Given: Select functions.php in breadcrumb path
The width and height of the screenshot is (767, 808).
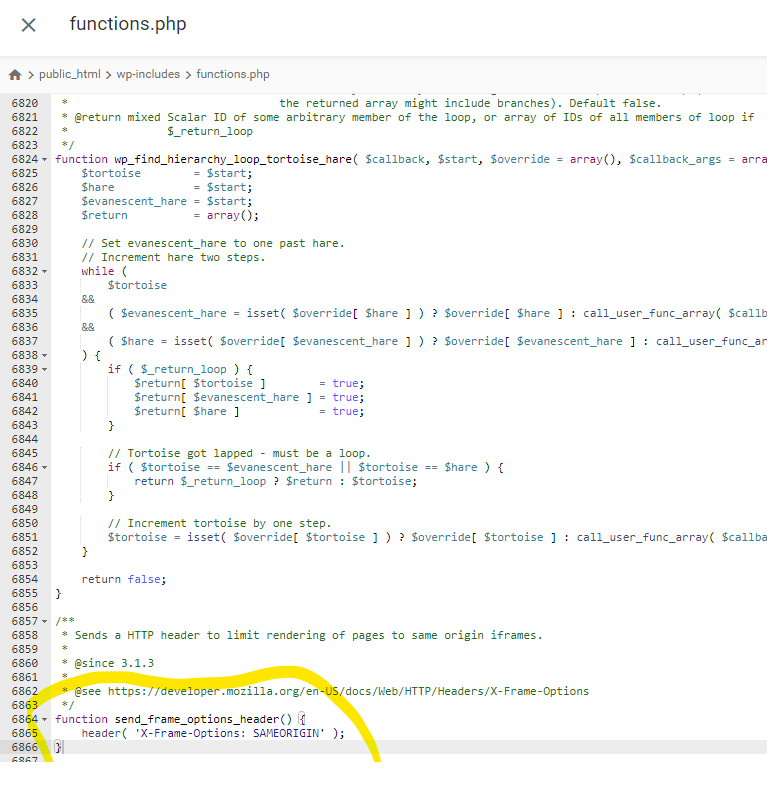Looking at the screenshot, I should coord(232,74).
